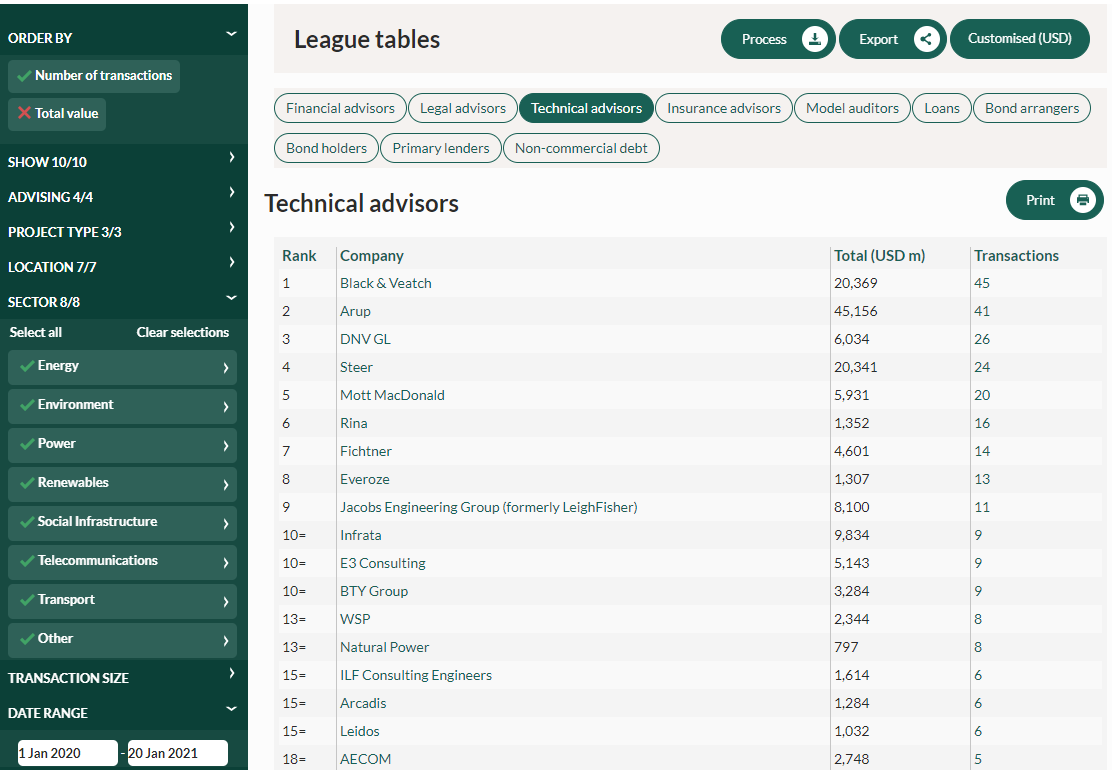Expand the Transport sub-sector arrow

point(226,602)
